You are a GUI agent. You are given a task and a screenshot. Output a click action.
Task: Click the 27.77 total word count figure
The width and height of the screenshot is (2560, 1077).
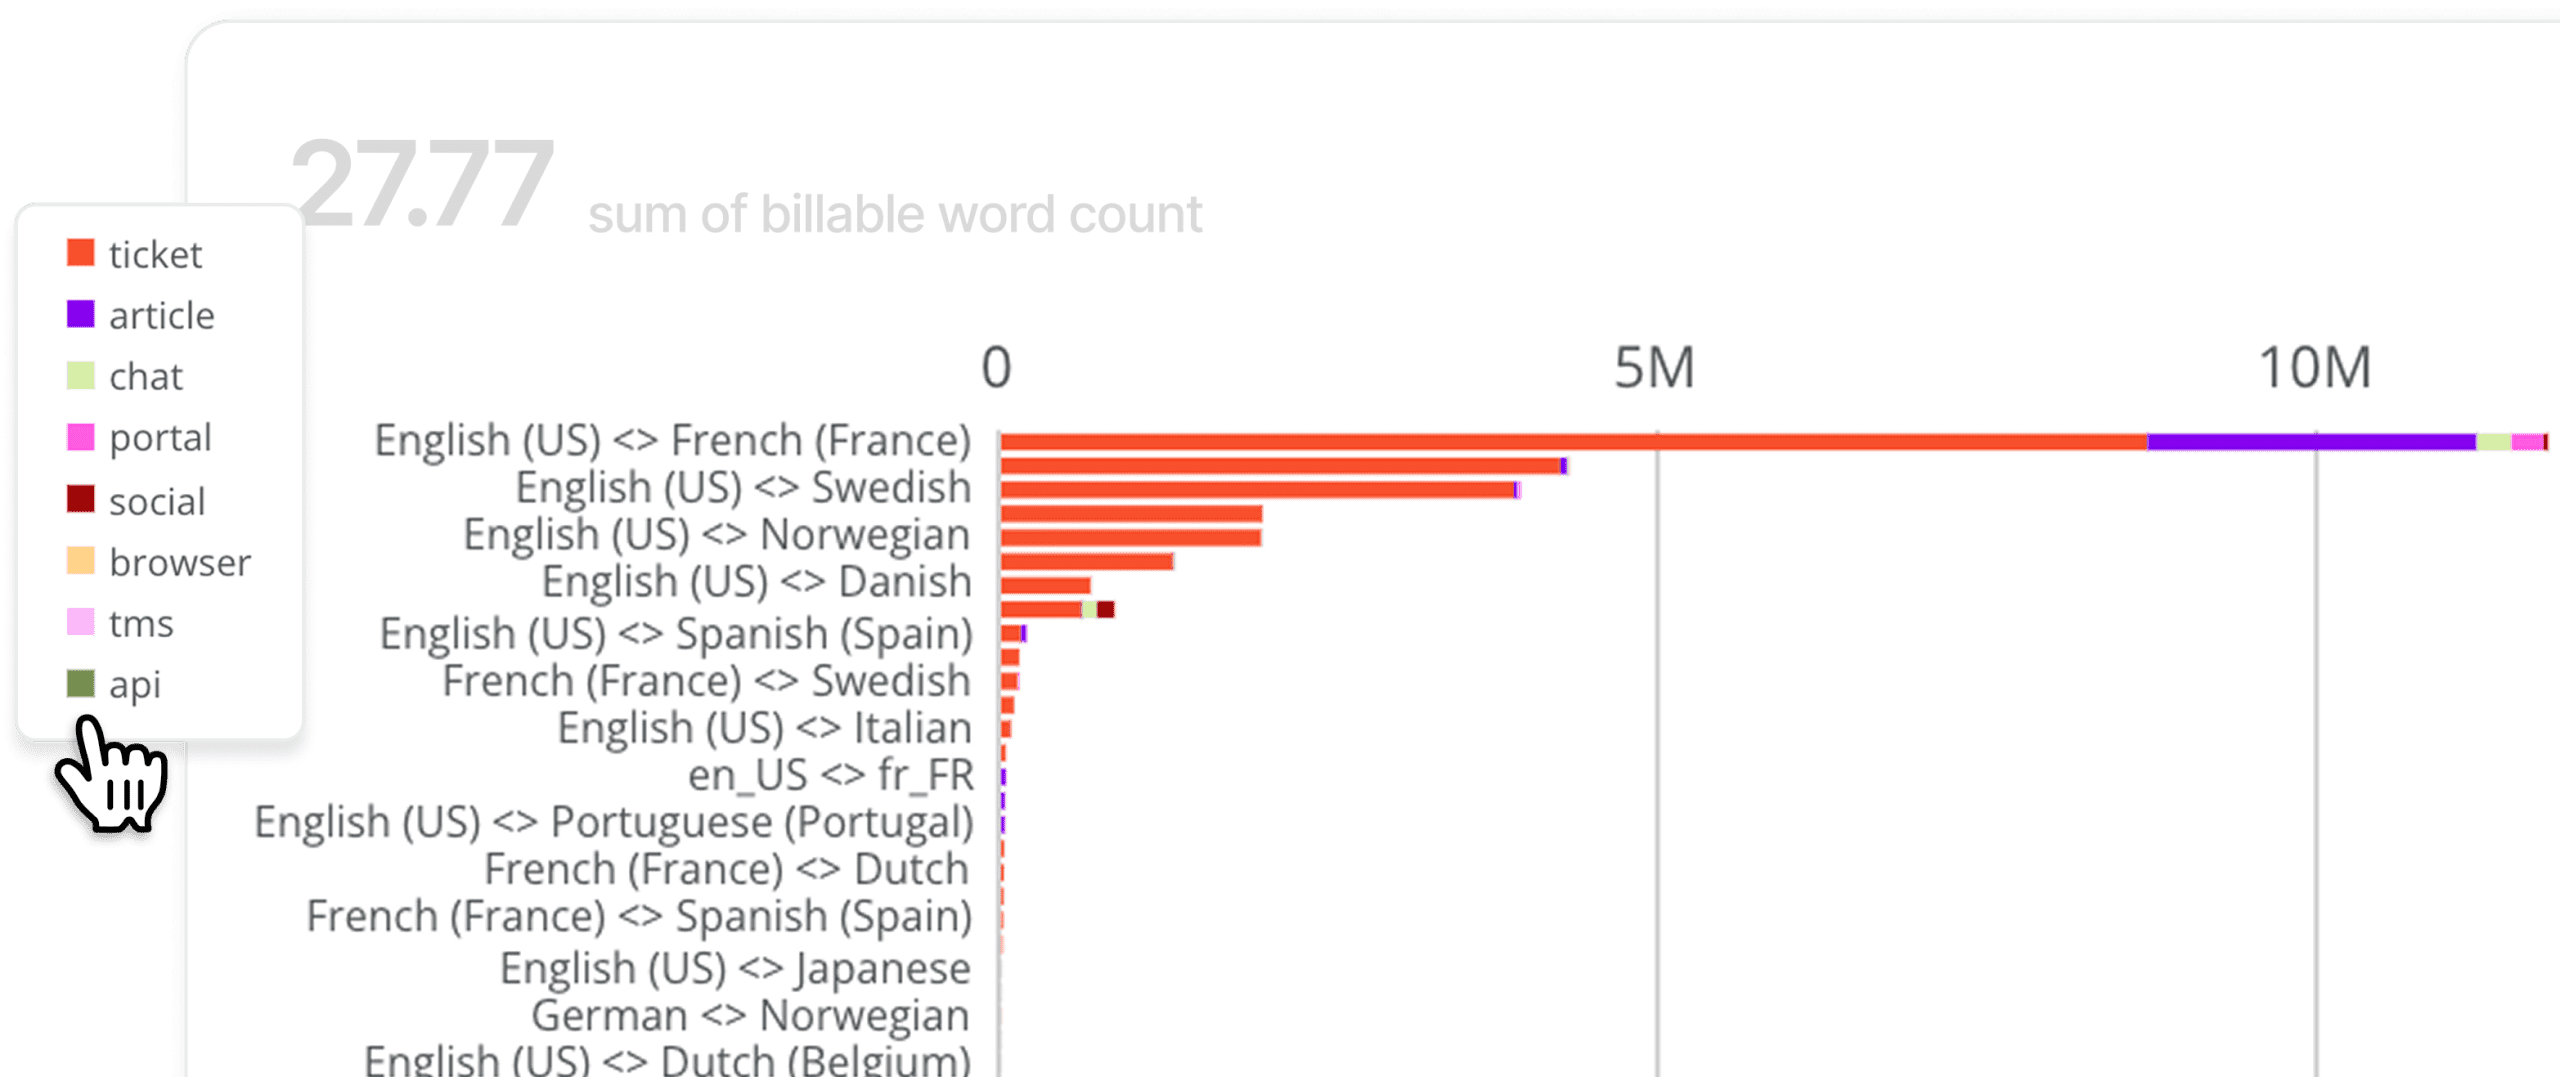click(x=422, y=185)
